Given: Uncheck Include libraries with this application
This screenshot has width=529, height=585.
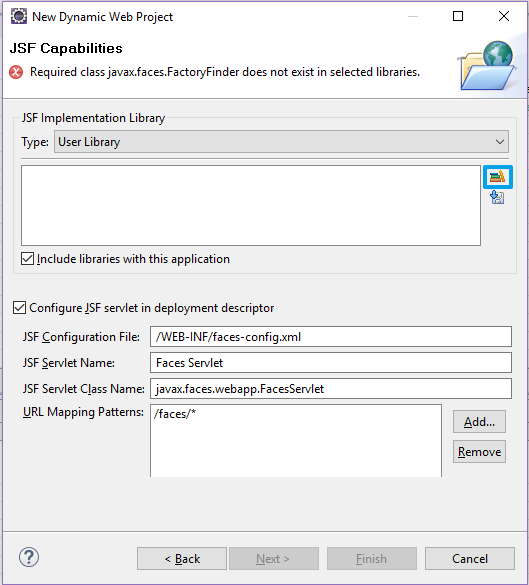Looking at the screenshot, I should coord(28,259).
